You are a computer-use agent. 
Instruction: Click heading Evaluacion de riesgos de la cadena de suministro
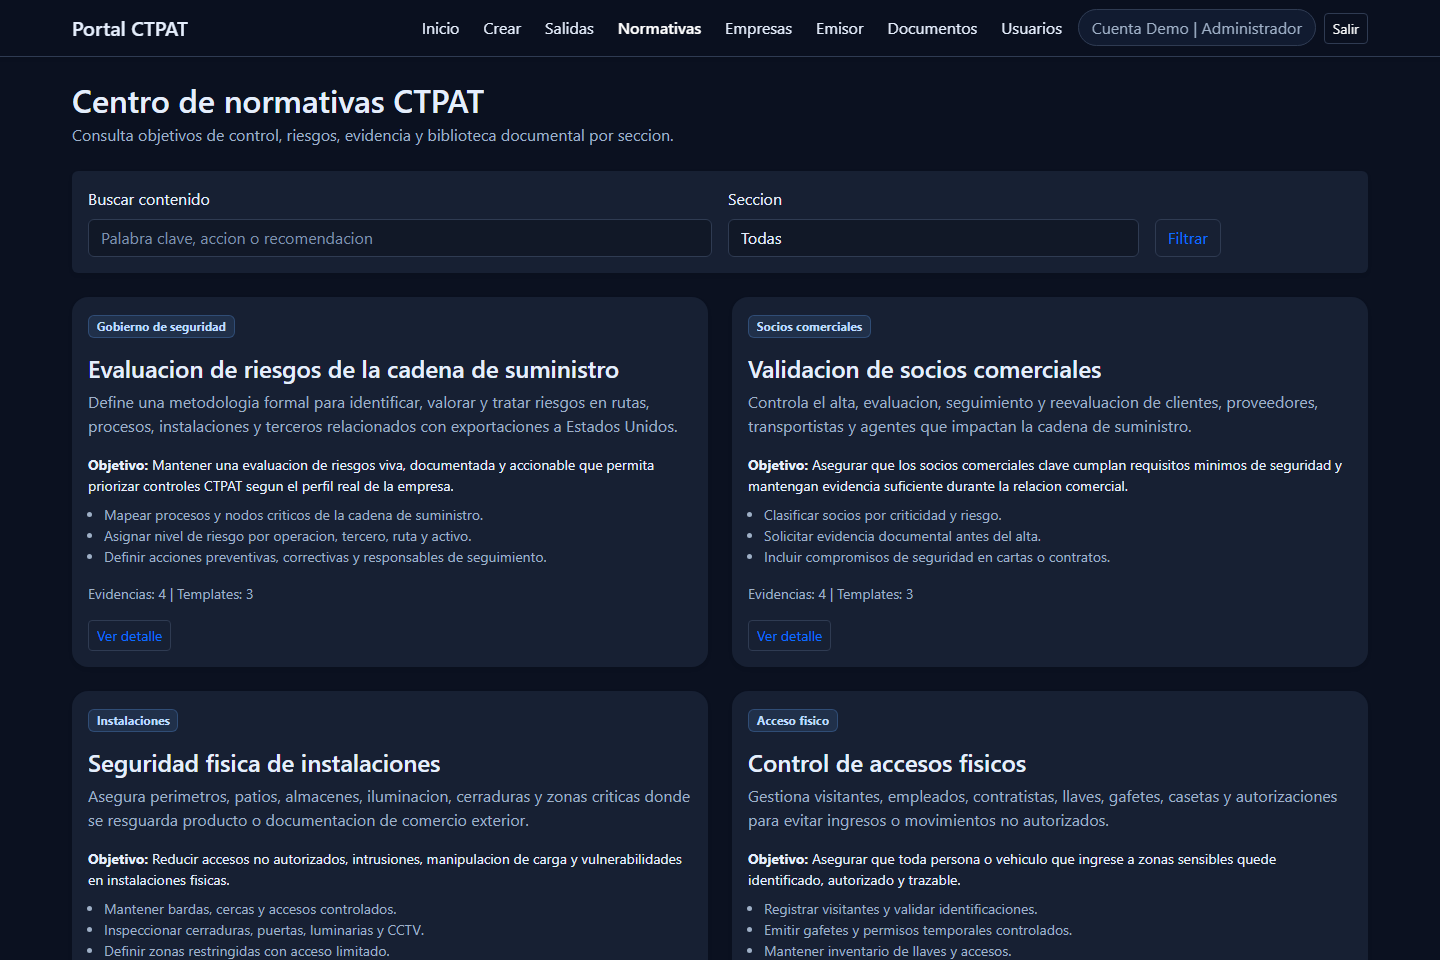[353, 370]
